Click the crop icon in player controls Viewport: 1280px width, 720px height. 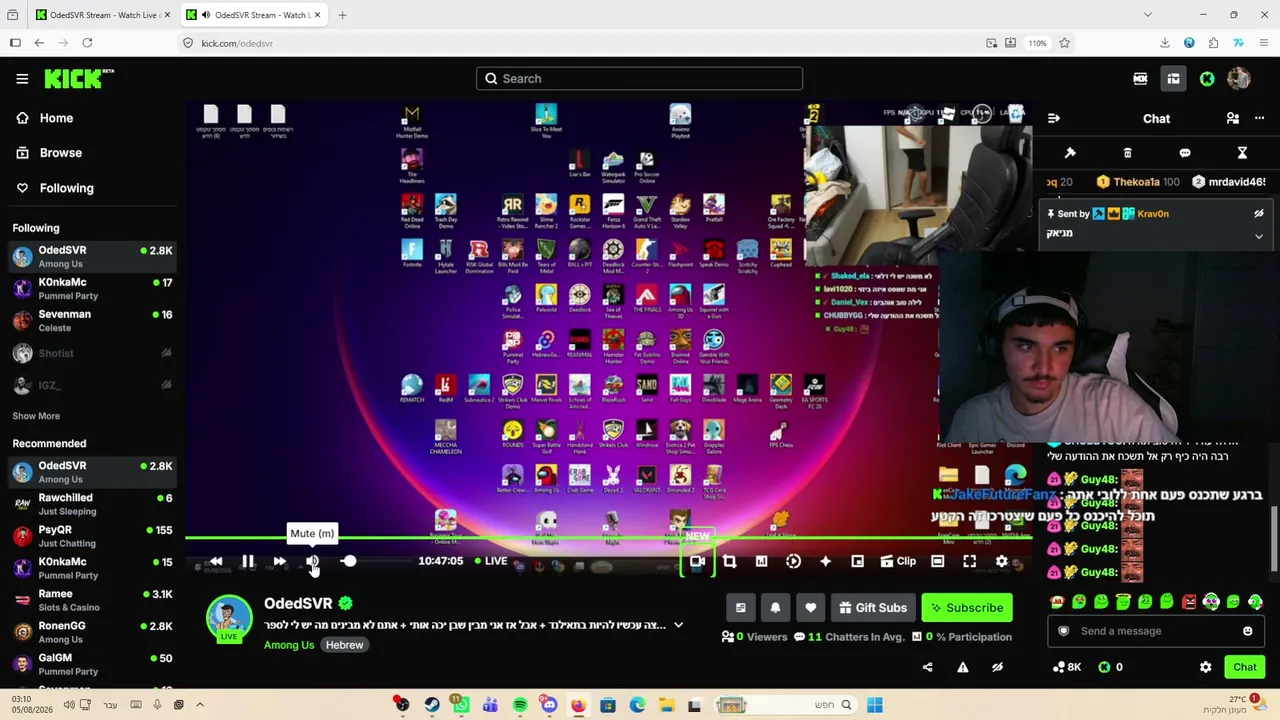[729, 562]
